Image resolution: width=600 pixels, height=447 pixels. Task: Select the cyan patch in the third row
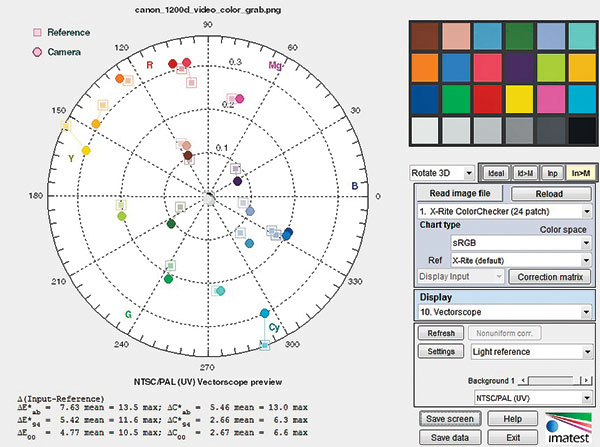(x=582, y=99)
